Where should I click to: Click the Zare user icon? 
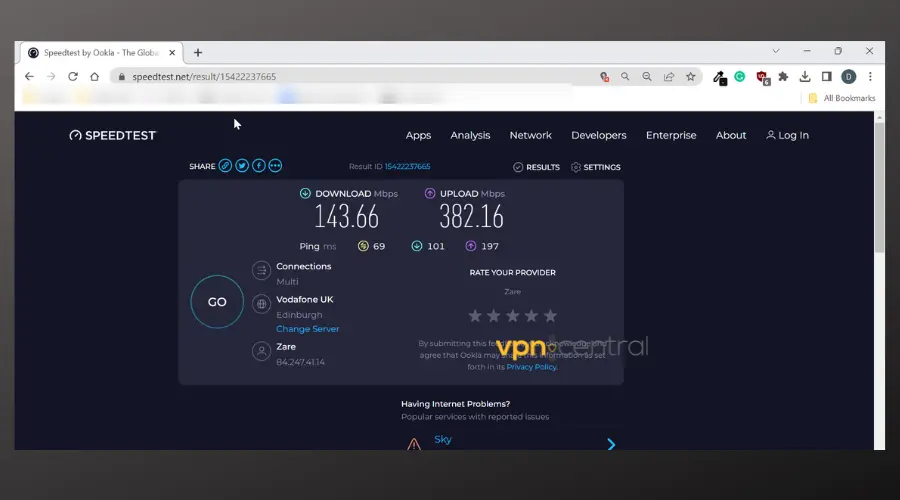(261, 351)
